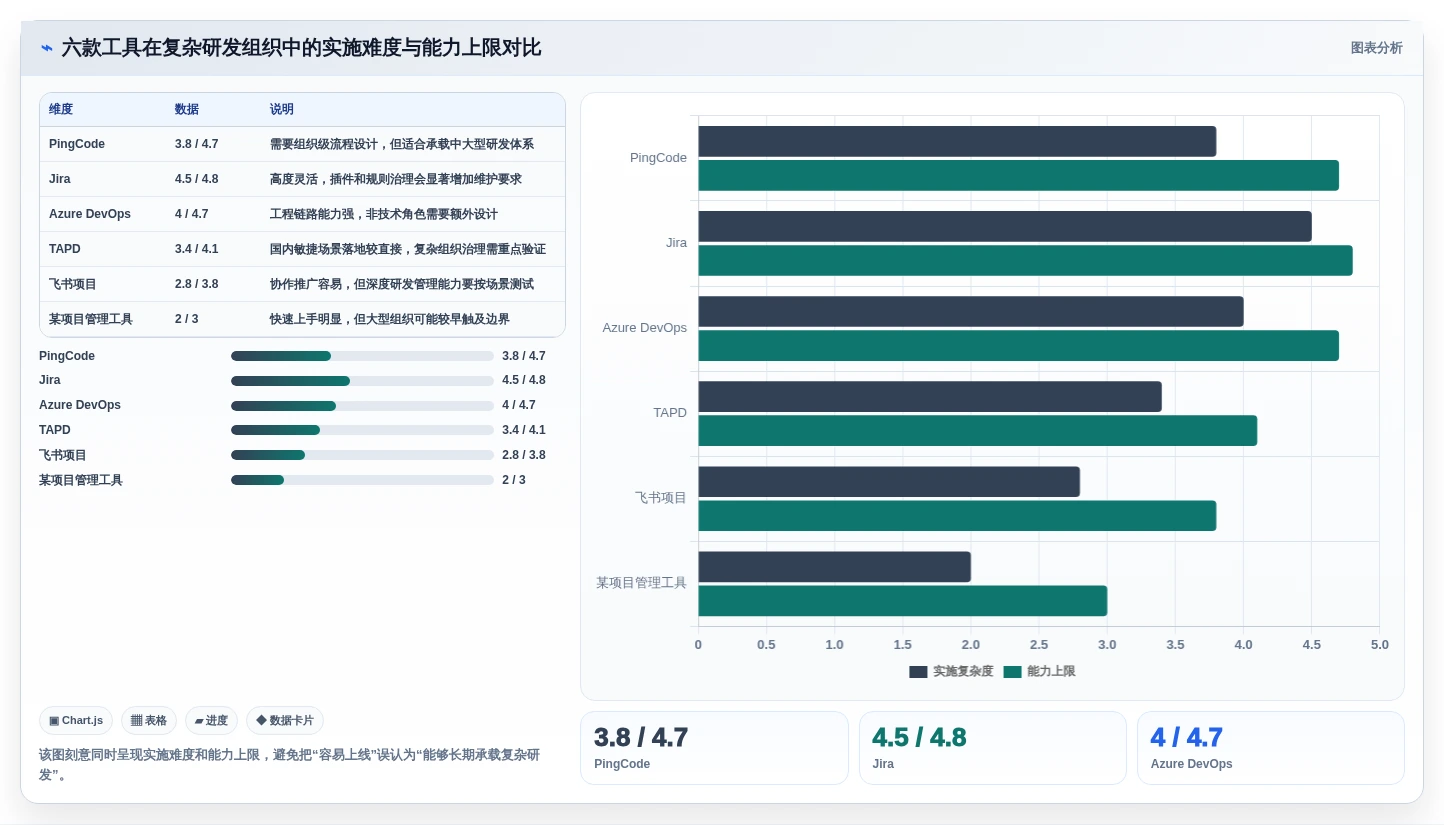Click Azure DevOps dark bar in chart
Image resolution: width=1444 pixels, height=825 pixels.
coord(971,311)
